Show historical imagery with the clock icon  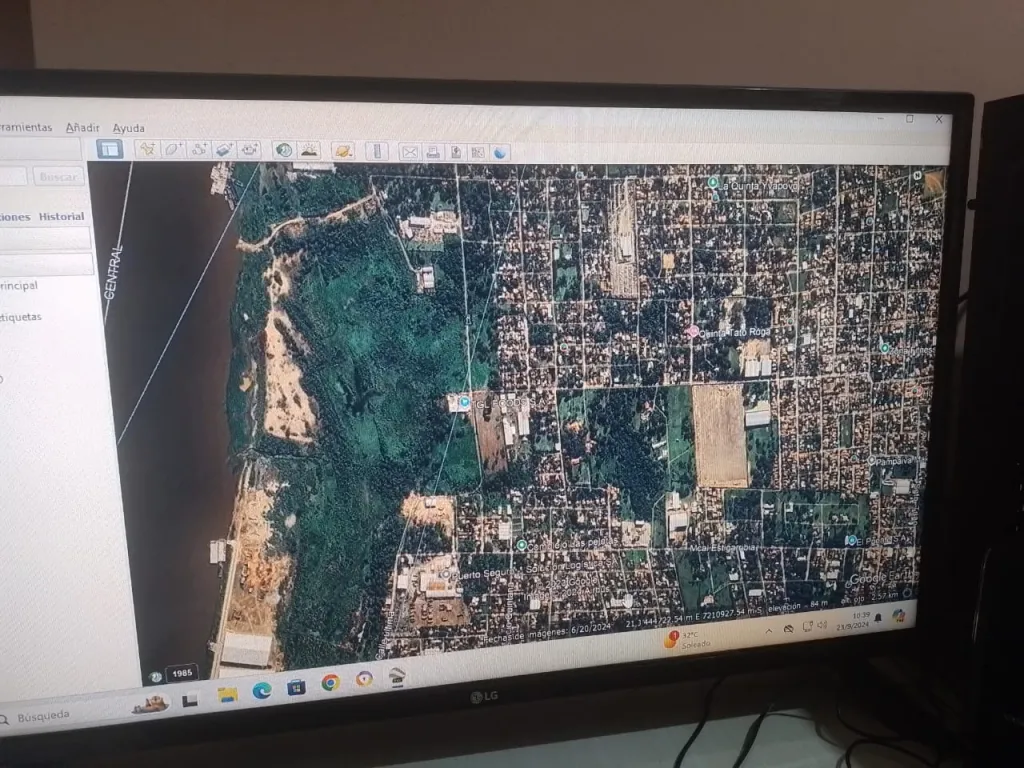[x=283, y=150]
